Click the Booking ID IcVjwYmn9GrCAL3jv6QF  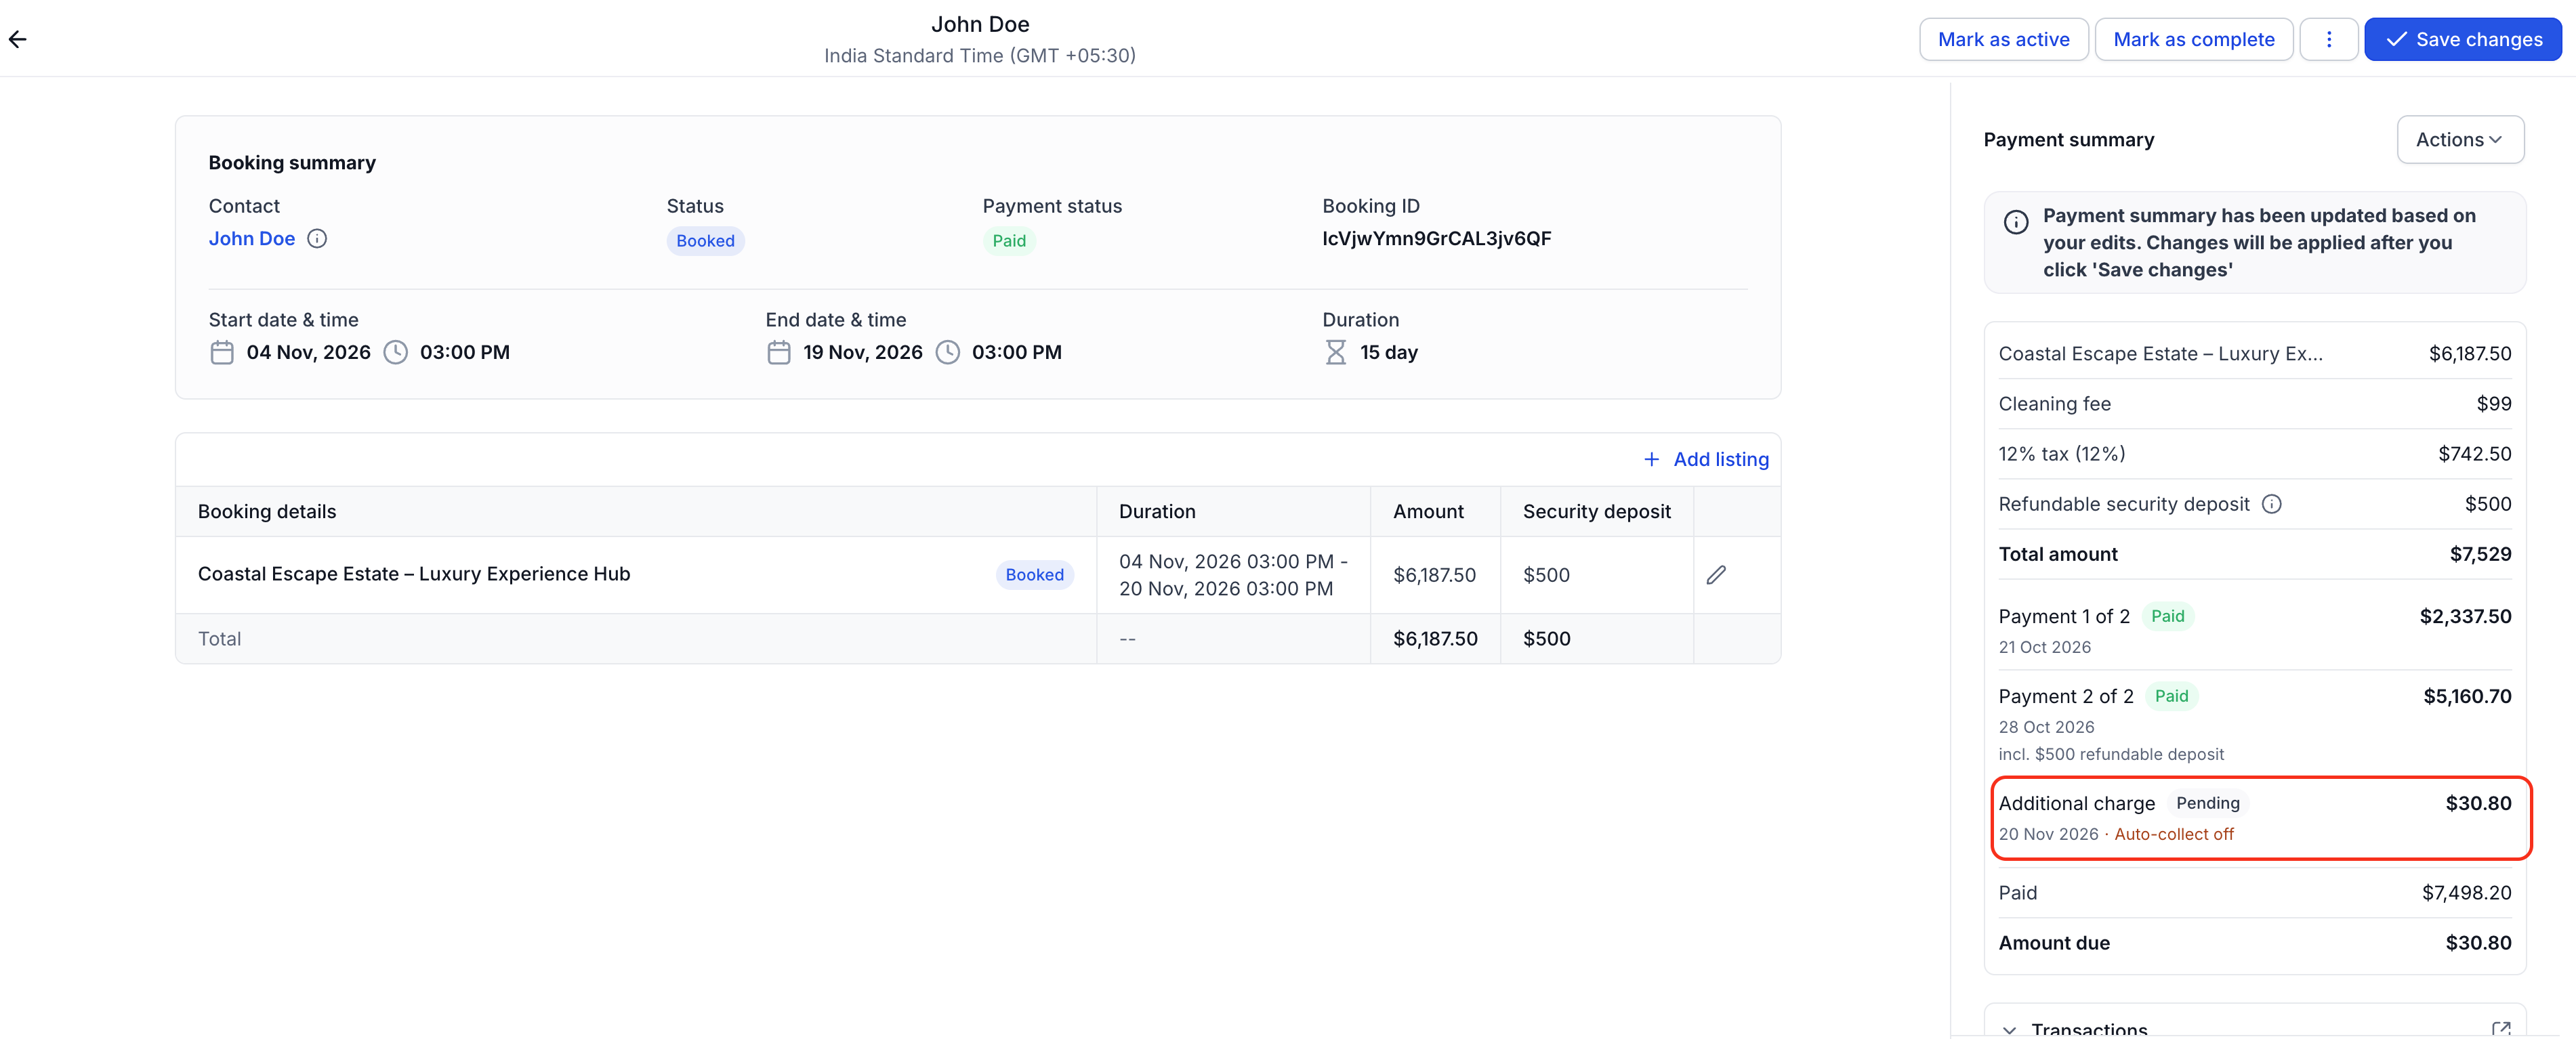tap(1437, 238)
